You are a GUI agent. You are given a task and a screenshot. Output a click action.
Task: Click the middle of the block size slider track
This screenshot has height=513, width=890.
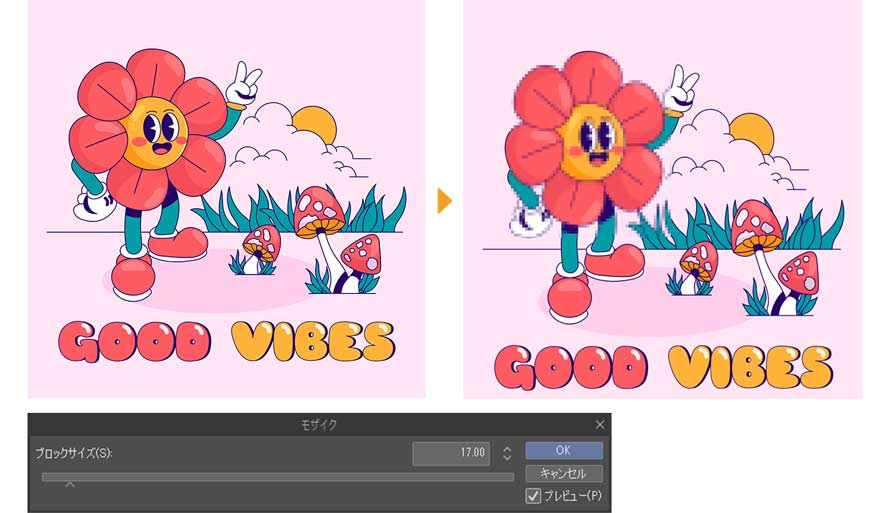click(x=278, y=477)
